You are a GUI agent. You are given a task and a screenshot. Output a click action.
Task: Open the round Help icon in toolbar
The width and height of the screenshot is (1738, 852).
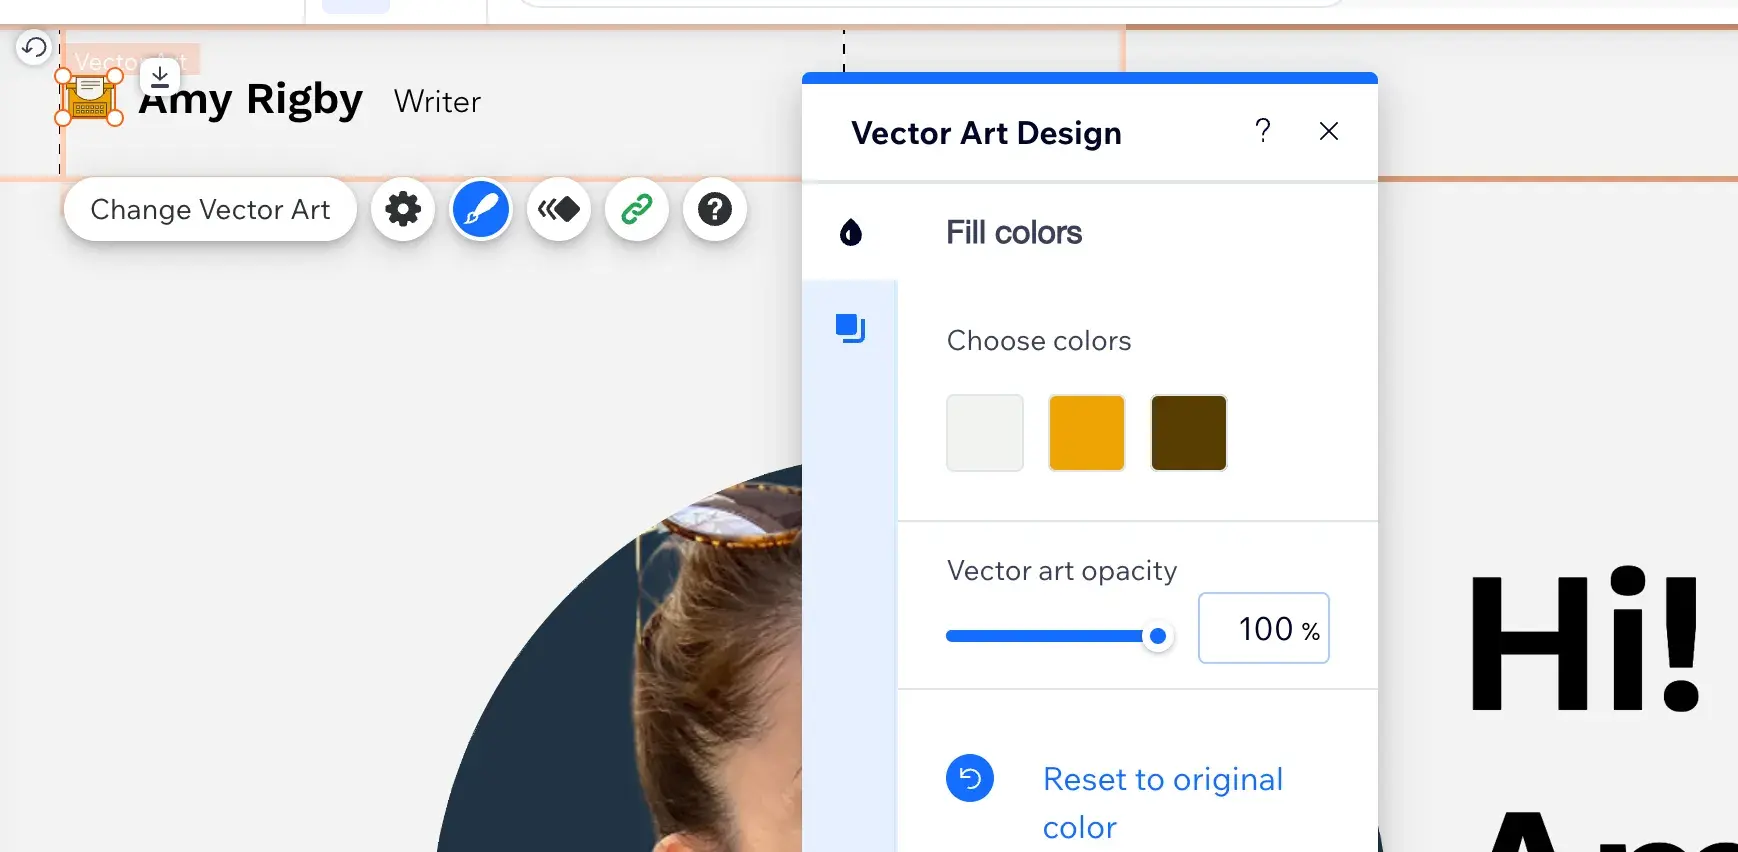coord(715,210)
